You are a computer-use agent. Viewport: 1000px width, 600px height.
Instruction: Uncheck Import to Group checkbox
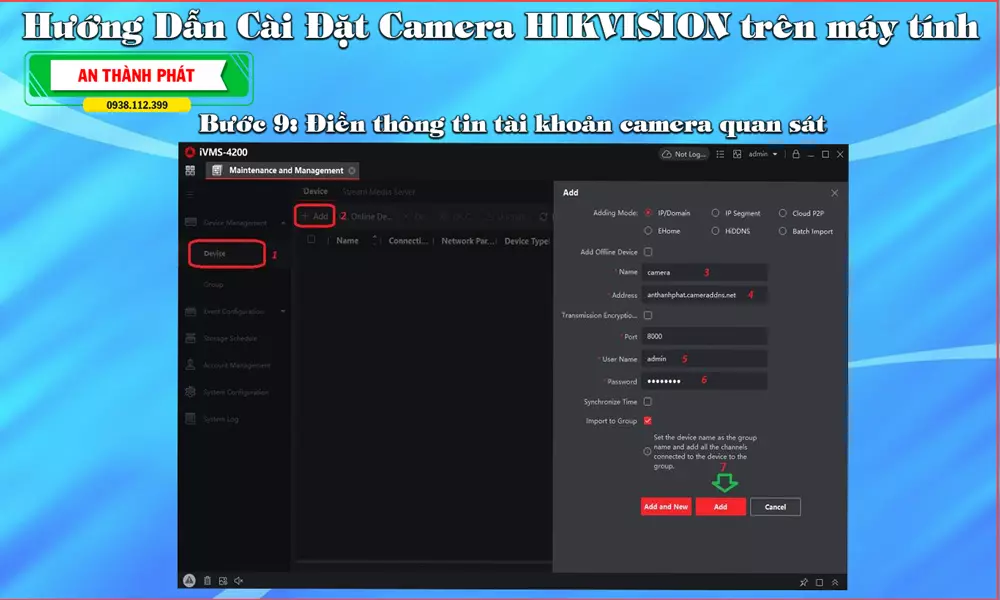click(648, 421)
